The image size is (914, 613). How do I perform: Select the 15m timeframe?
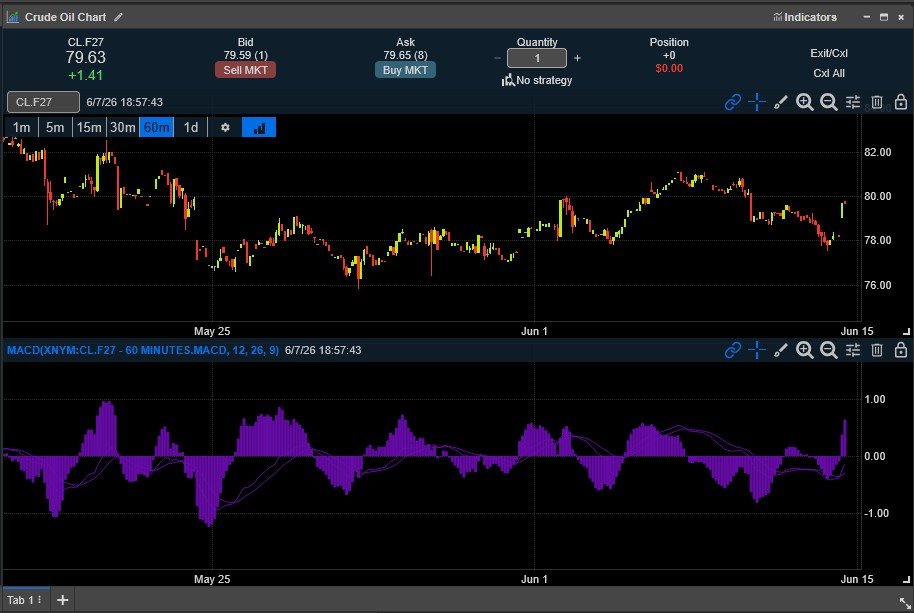tap(89, 128)
